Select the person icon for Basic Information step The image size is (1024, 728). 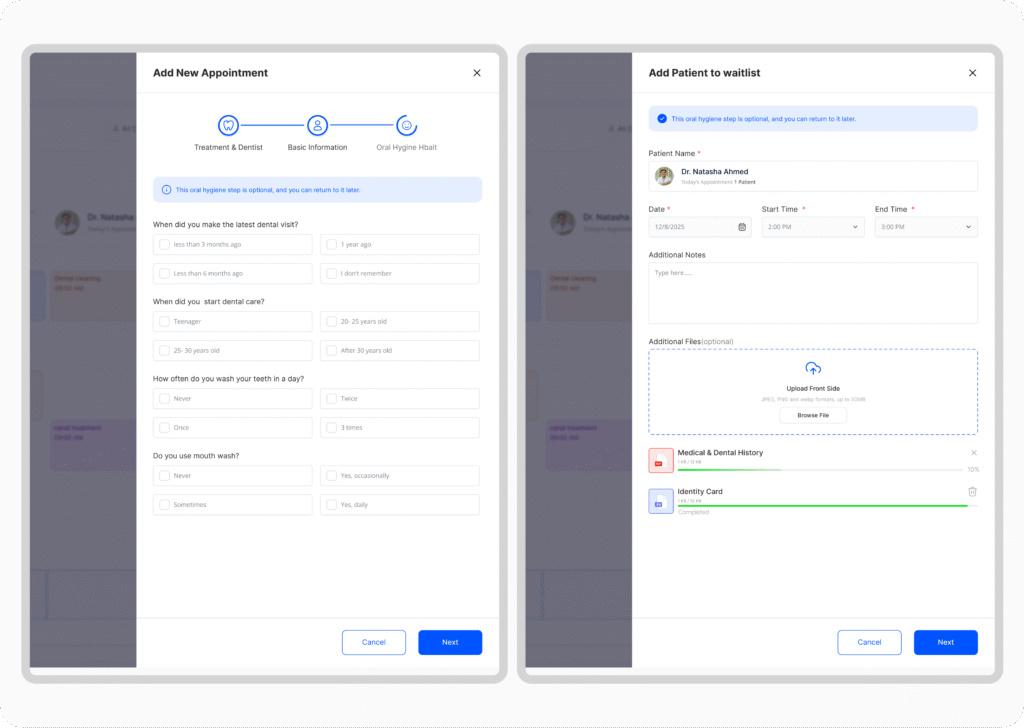pyautogui.click(x=317, y=125)
